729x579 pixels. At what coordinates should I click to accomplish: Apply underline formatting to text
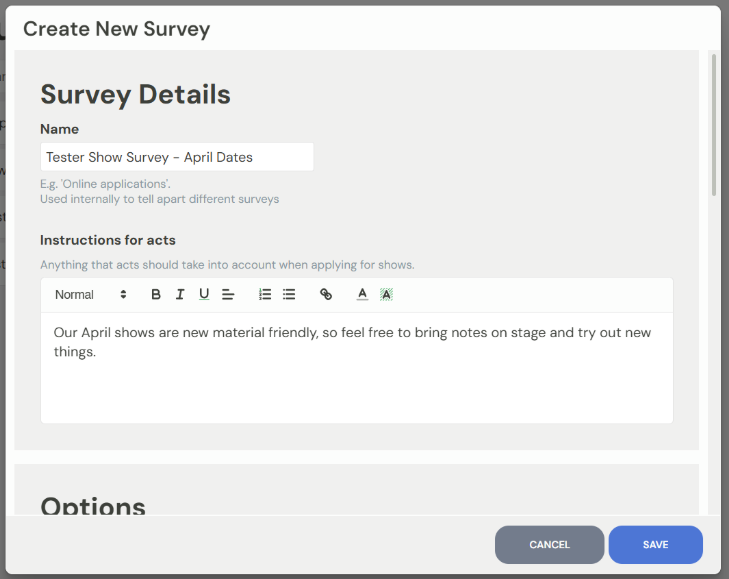pyautogui.click(x=204, y=294)
